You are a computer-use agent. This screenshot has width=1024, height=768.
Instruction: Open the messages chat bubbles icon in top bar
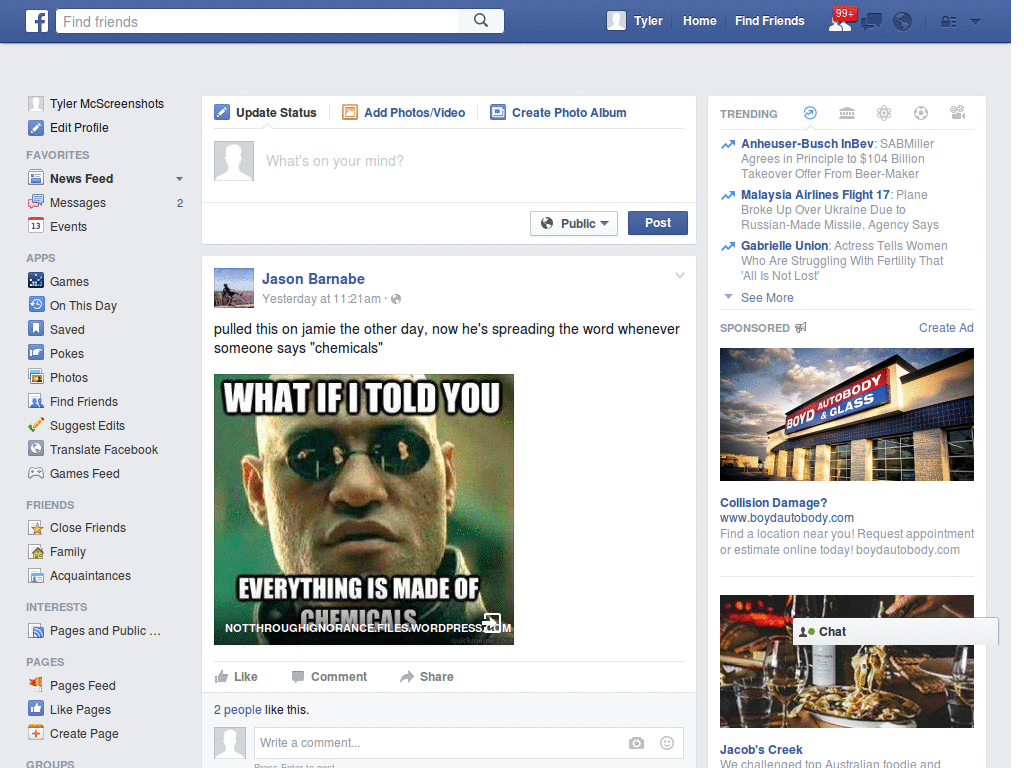[x=871, y=22]
